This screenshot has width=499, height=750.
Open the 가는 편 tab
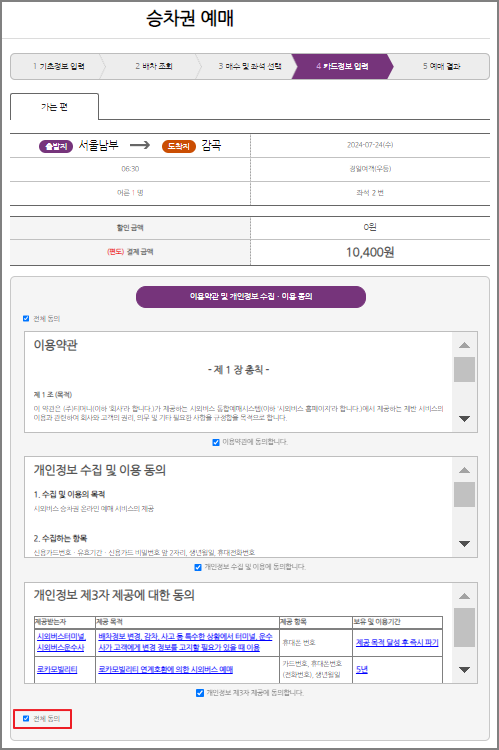click(55, 107)
